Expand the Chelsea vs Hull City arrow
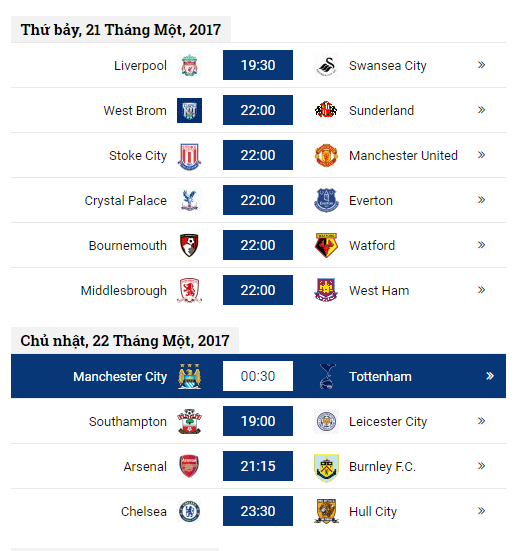516x551 pixels. click(482, 511)
